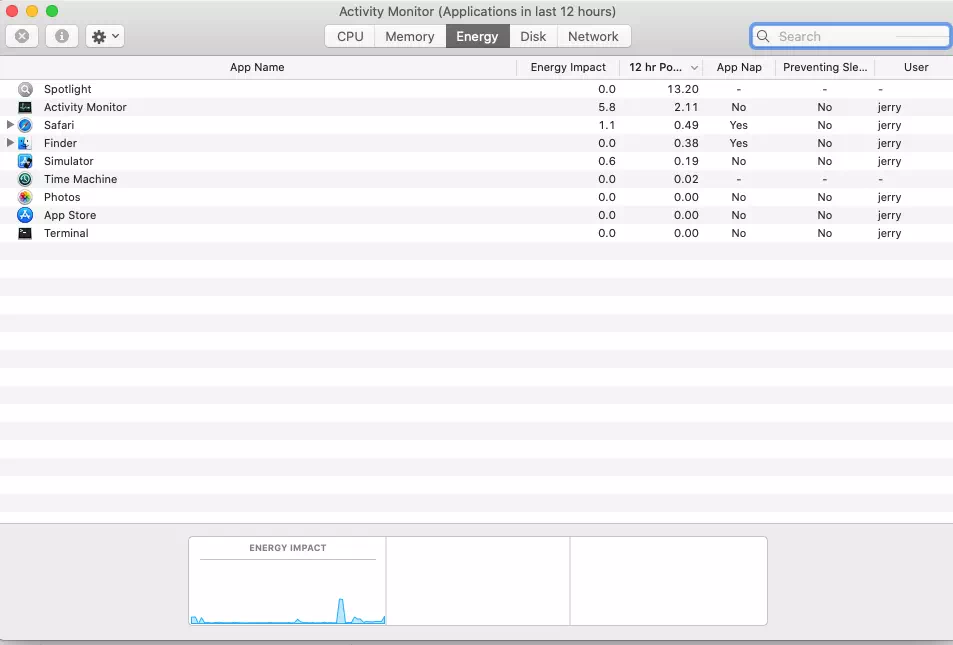Switch to the Memory tab
The width and height of the screenshot is (953, 645).
pos(410,36)
